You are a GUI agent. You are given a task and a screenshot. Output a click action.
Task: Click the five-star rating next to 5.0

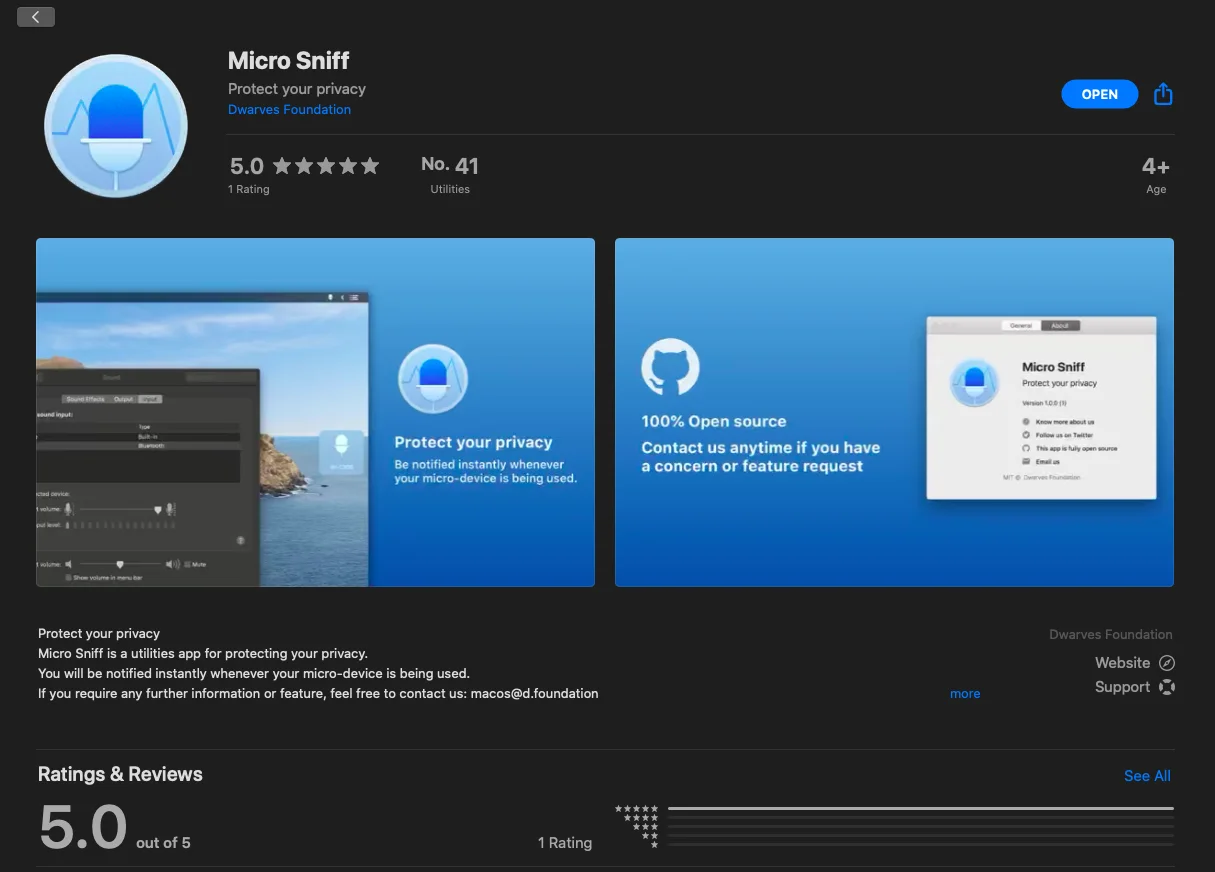tap(326, 166)
